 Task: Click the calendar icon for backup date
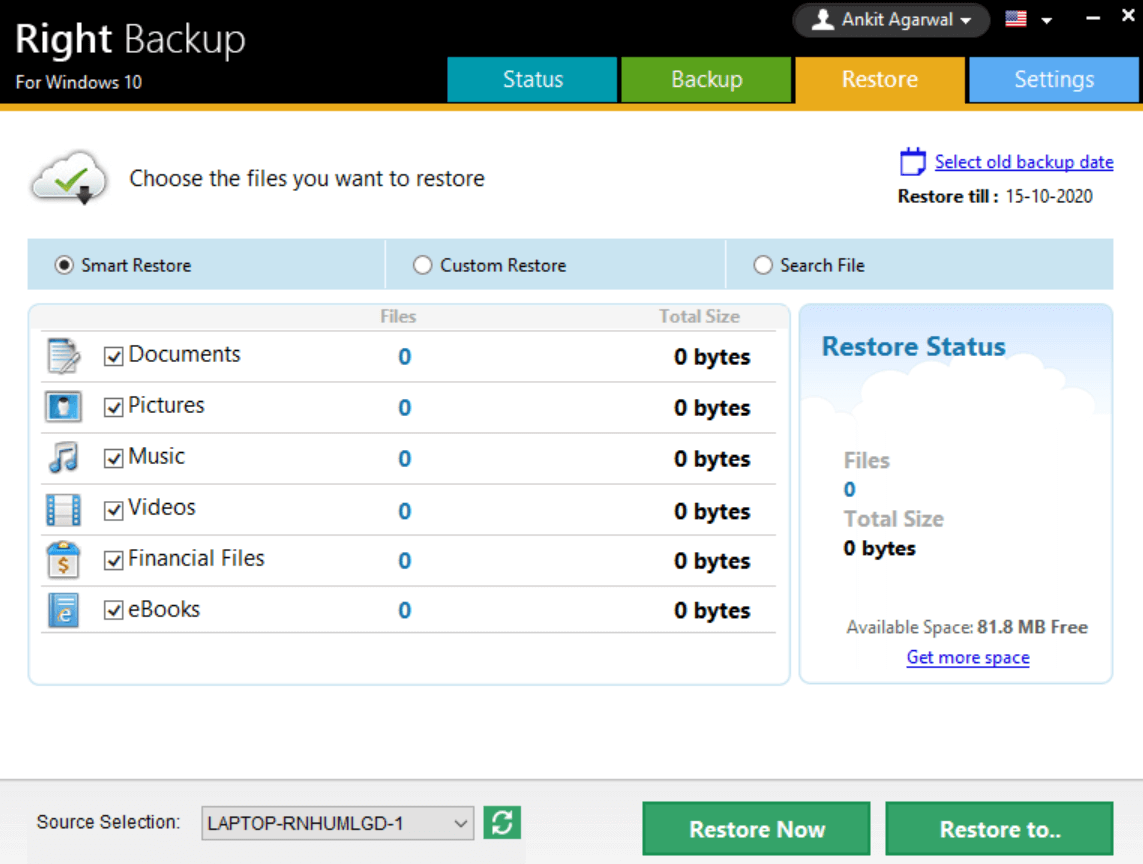coord(912,162)
